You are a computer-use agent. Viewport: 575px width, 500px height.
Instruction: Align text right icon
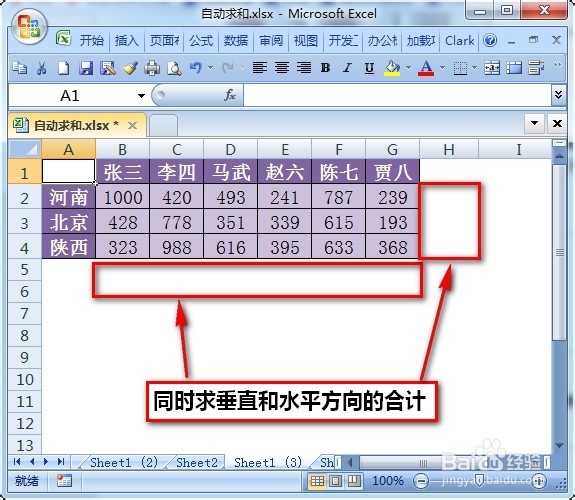304,67
